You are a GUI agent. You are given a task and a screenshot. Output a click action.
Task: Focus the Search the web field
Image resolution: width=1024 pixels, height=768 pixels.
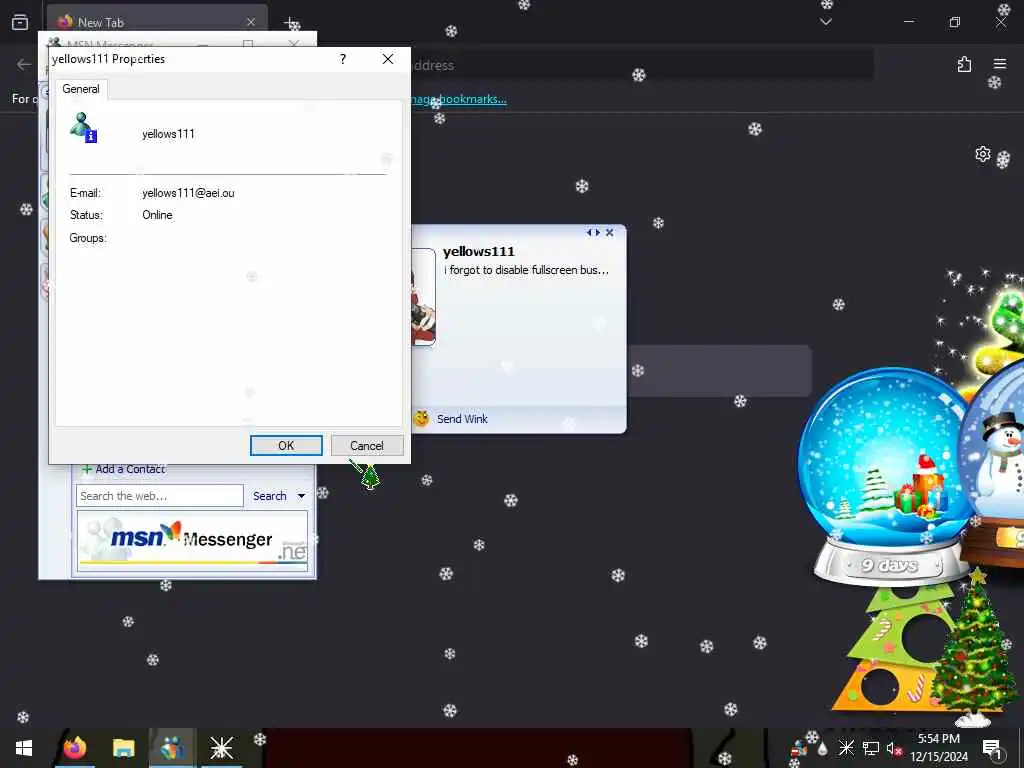click(x=160, y=496)
